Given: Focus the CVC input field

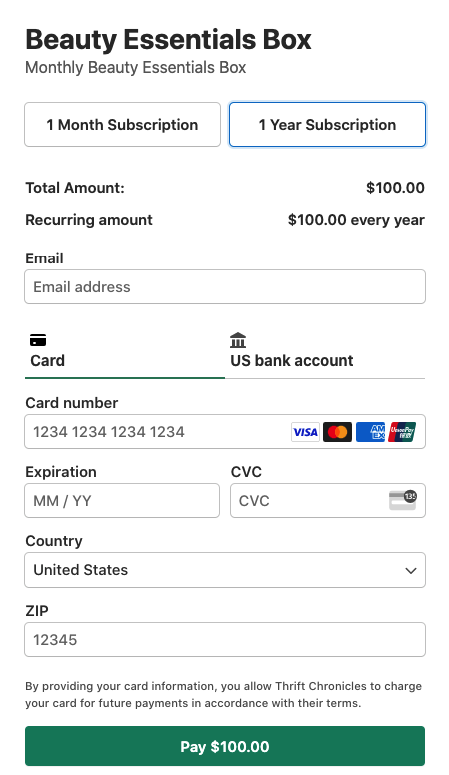Looking at the screenshot, I should (328, 501).
